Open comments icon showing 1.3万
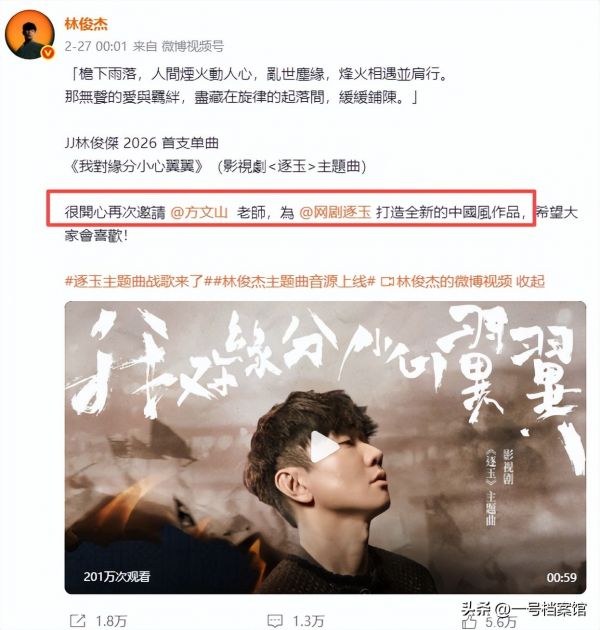Image resolution: width=600 pixels, height=630 pixels. coord(275,621)
